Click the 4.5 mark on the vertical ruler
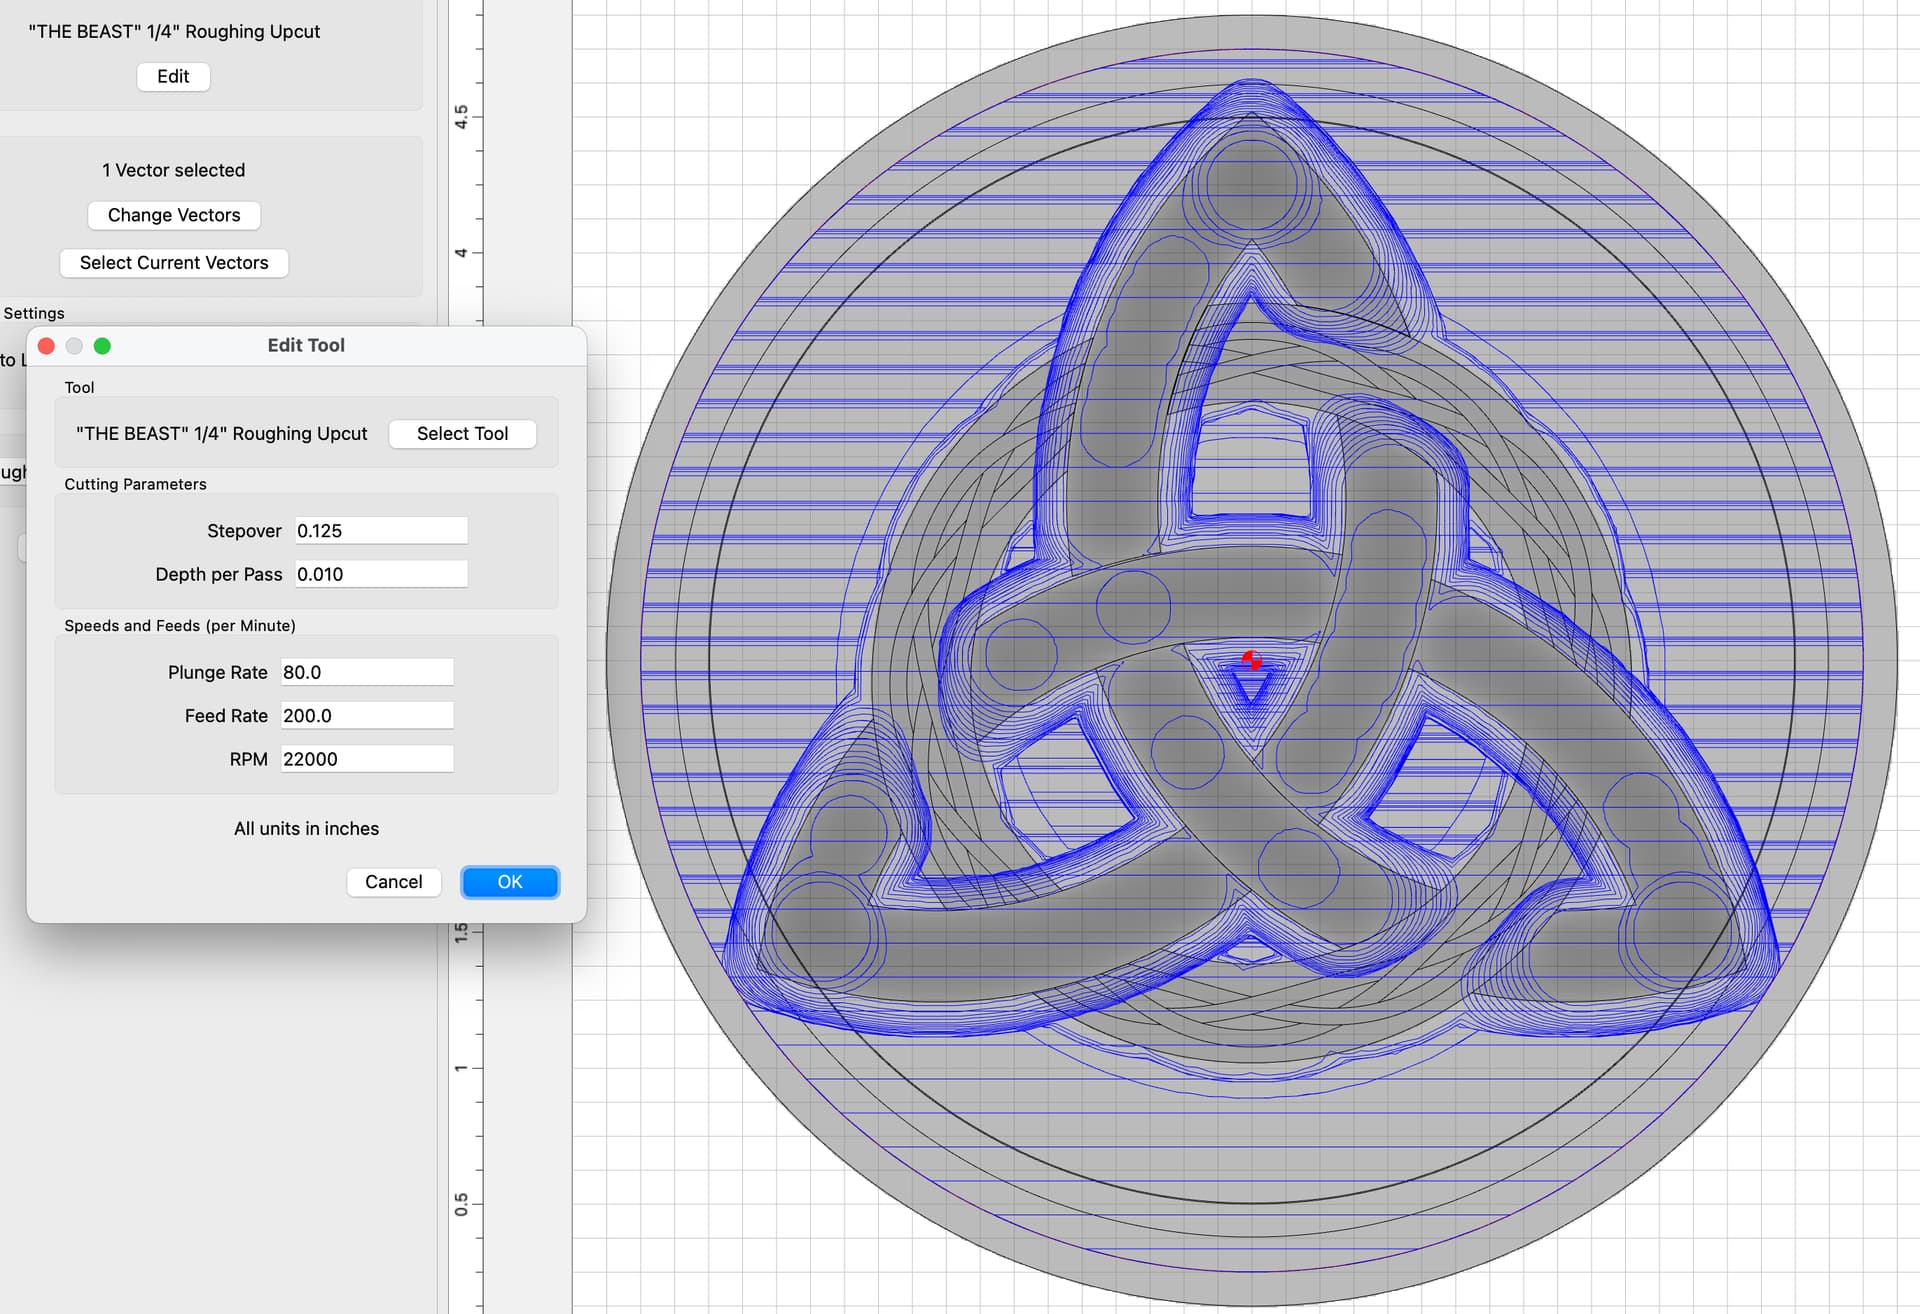This screenshot has width=1920, height=1314. (x=461, y=117)
